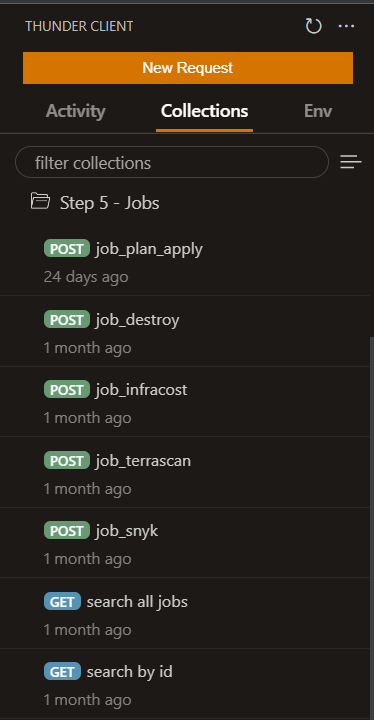Image resolution: width=374 pixels, height=720 pixels.
Task: Click the POST badge beside job_destroy
Action: click(x=67, y=320)
